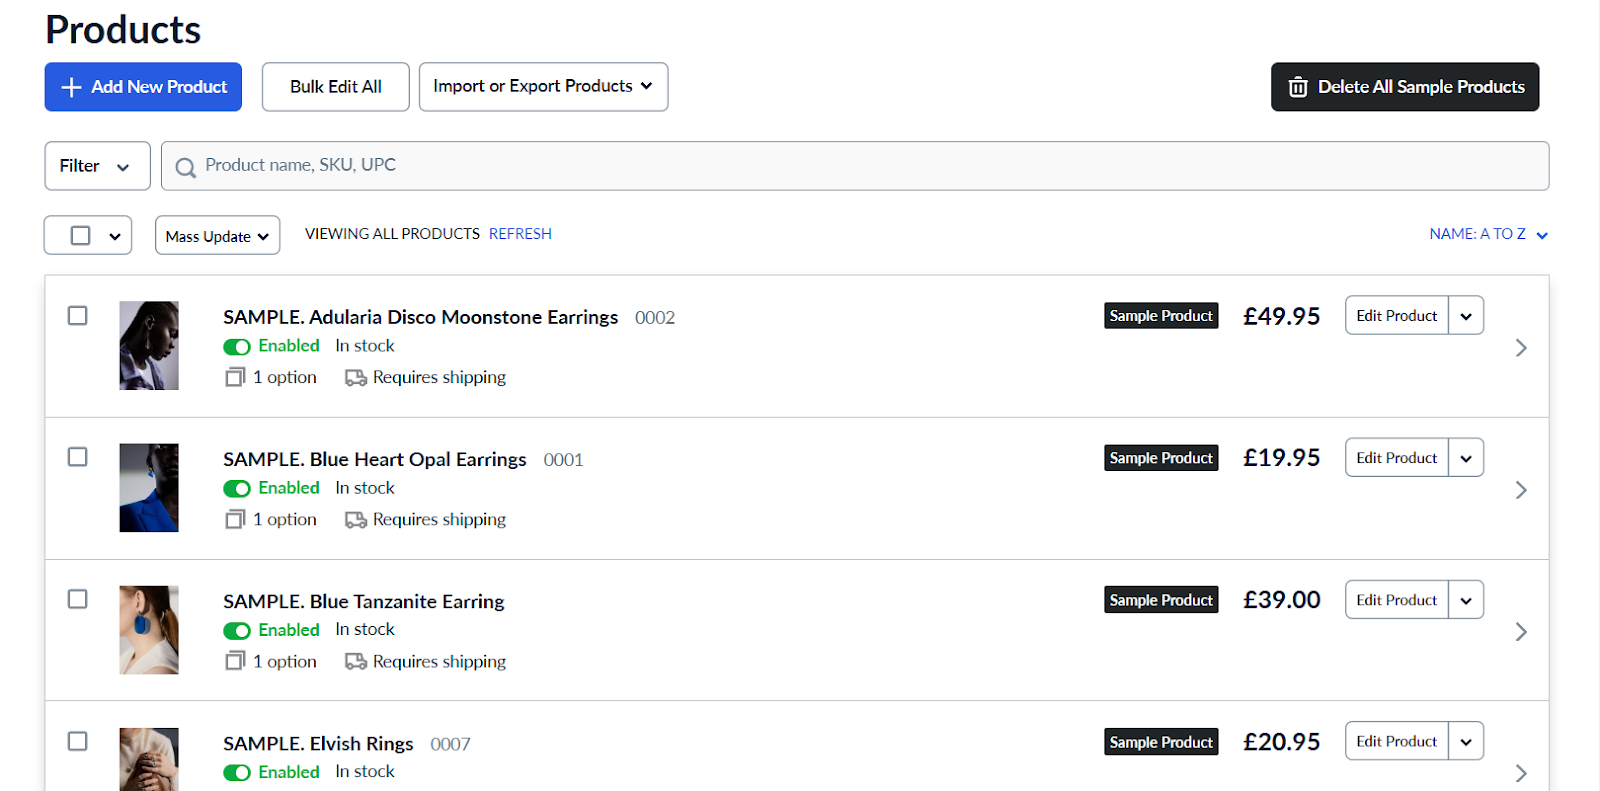The image size is (1600, 791).
Task: Disable the Blue Heart Opal Earrings Enabled toggle
Action: coord(237,489)
